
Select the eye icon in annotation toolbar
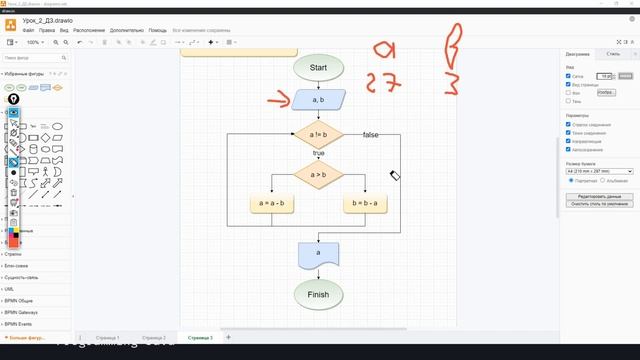pyautogui.click(x=13, y=112)
